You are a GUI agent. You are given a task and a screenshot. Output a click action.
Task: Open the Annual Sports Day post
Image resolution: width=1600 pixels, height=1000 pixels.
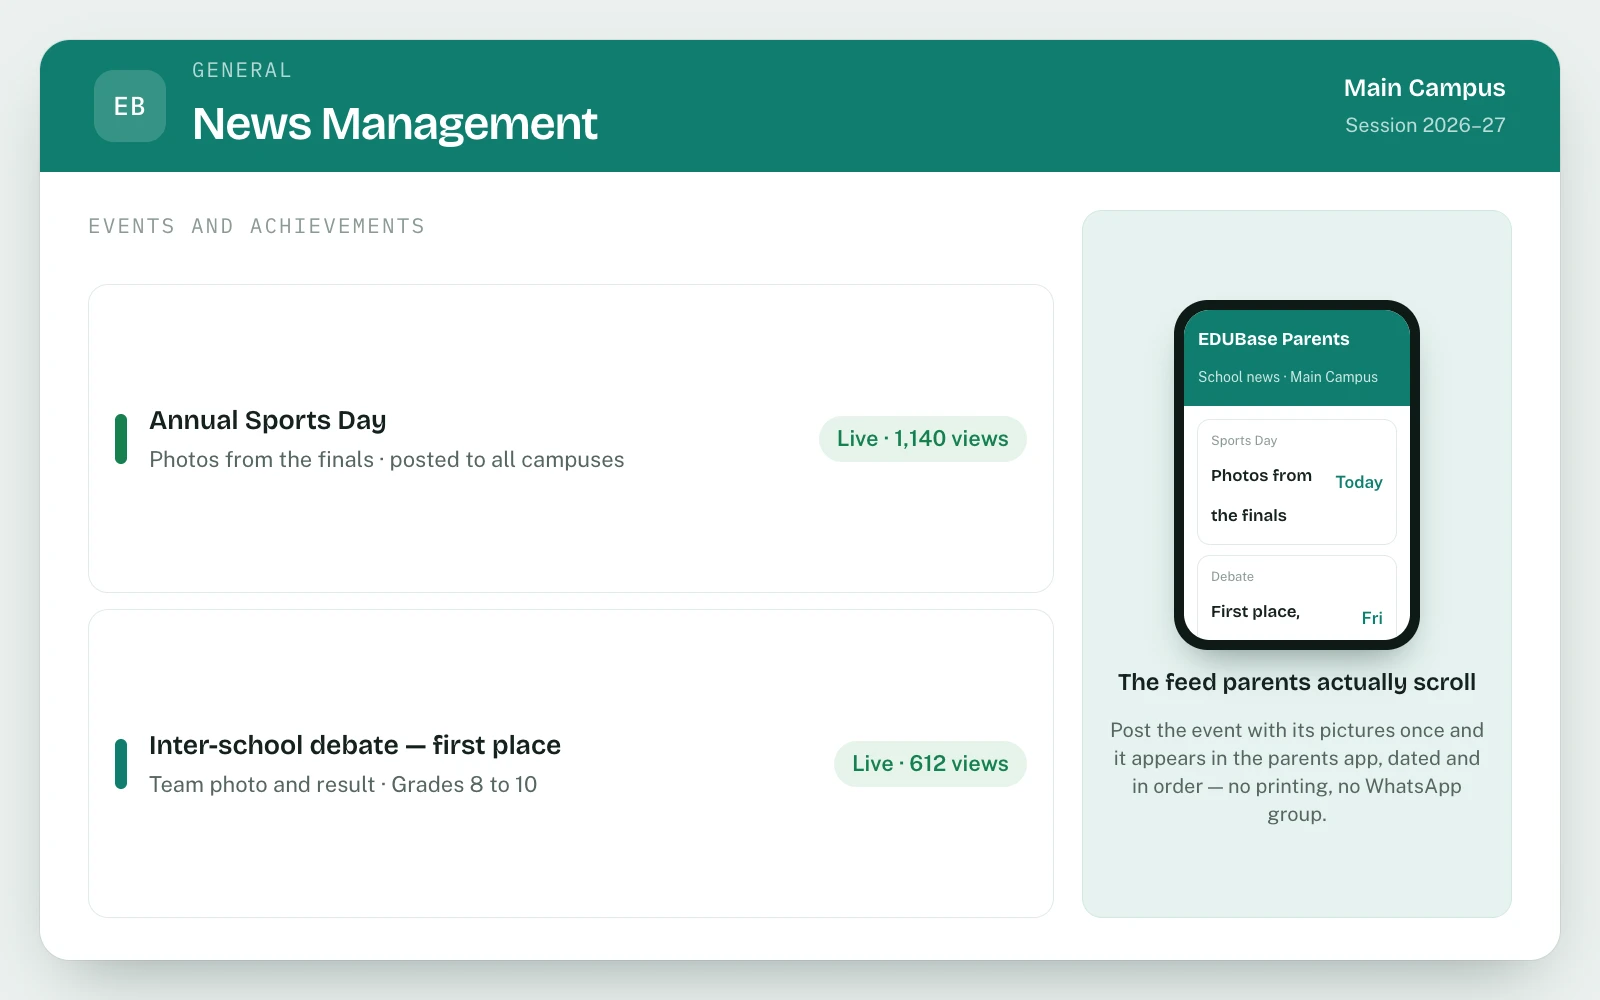[571, 439]
